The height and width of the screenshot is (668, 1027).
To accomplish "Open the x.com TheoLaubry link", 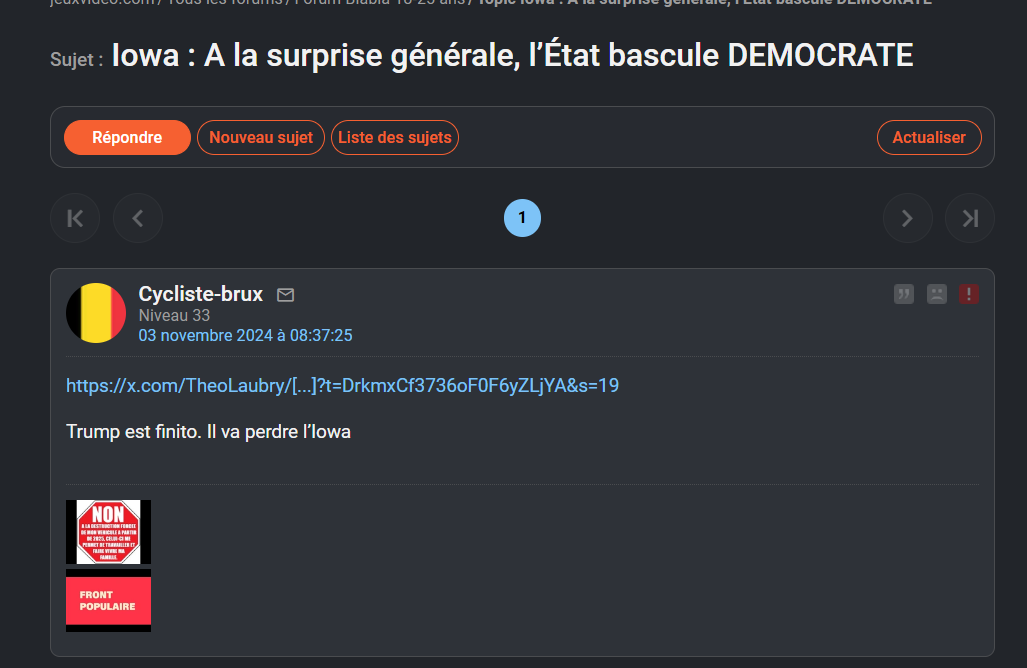I will 343,385.
